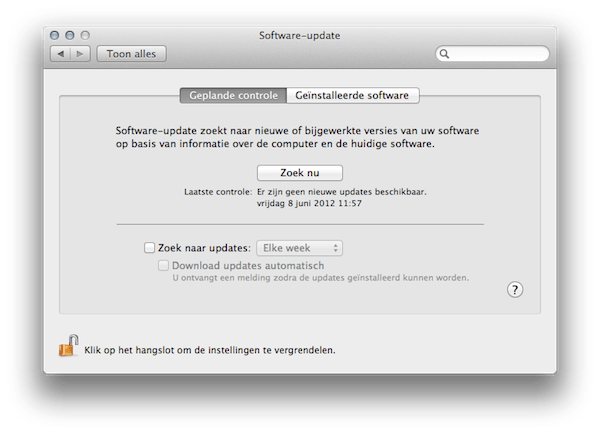Click the forward arrow navigation button
Viewport: 600px width, 434px height.
click(80, 54)
